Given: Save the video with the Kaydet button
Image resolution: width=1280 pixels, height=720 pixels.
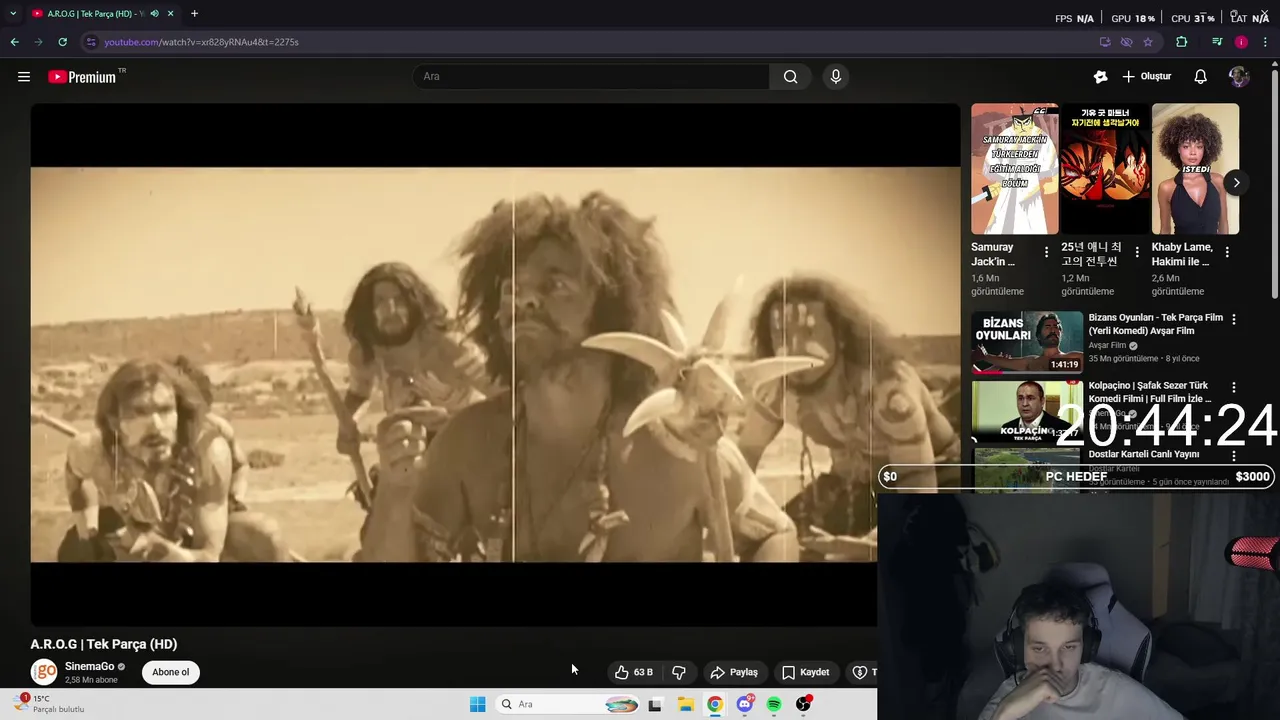Looking at the screenshot, I should 806,672.
